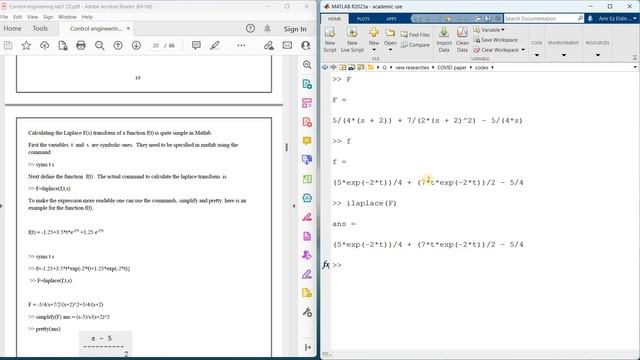
Task: Open the Window menu in Acrobat
Action: point(67,17)
